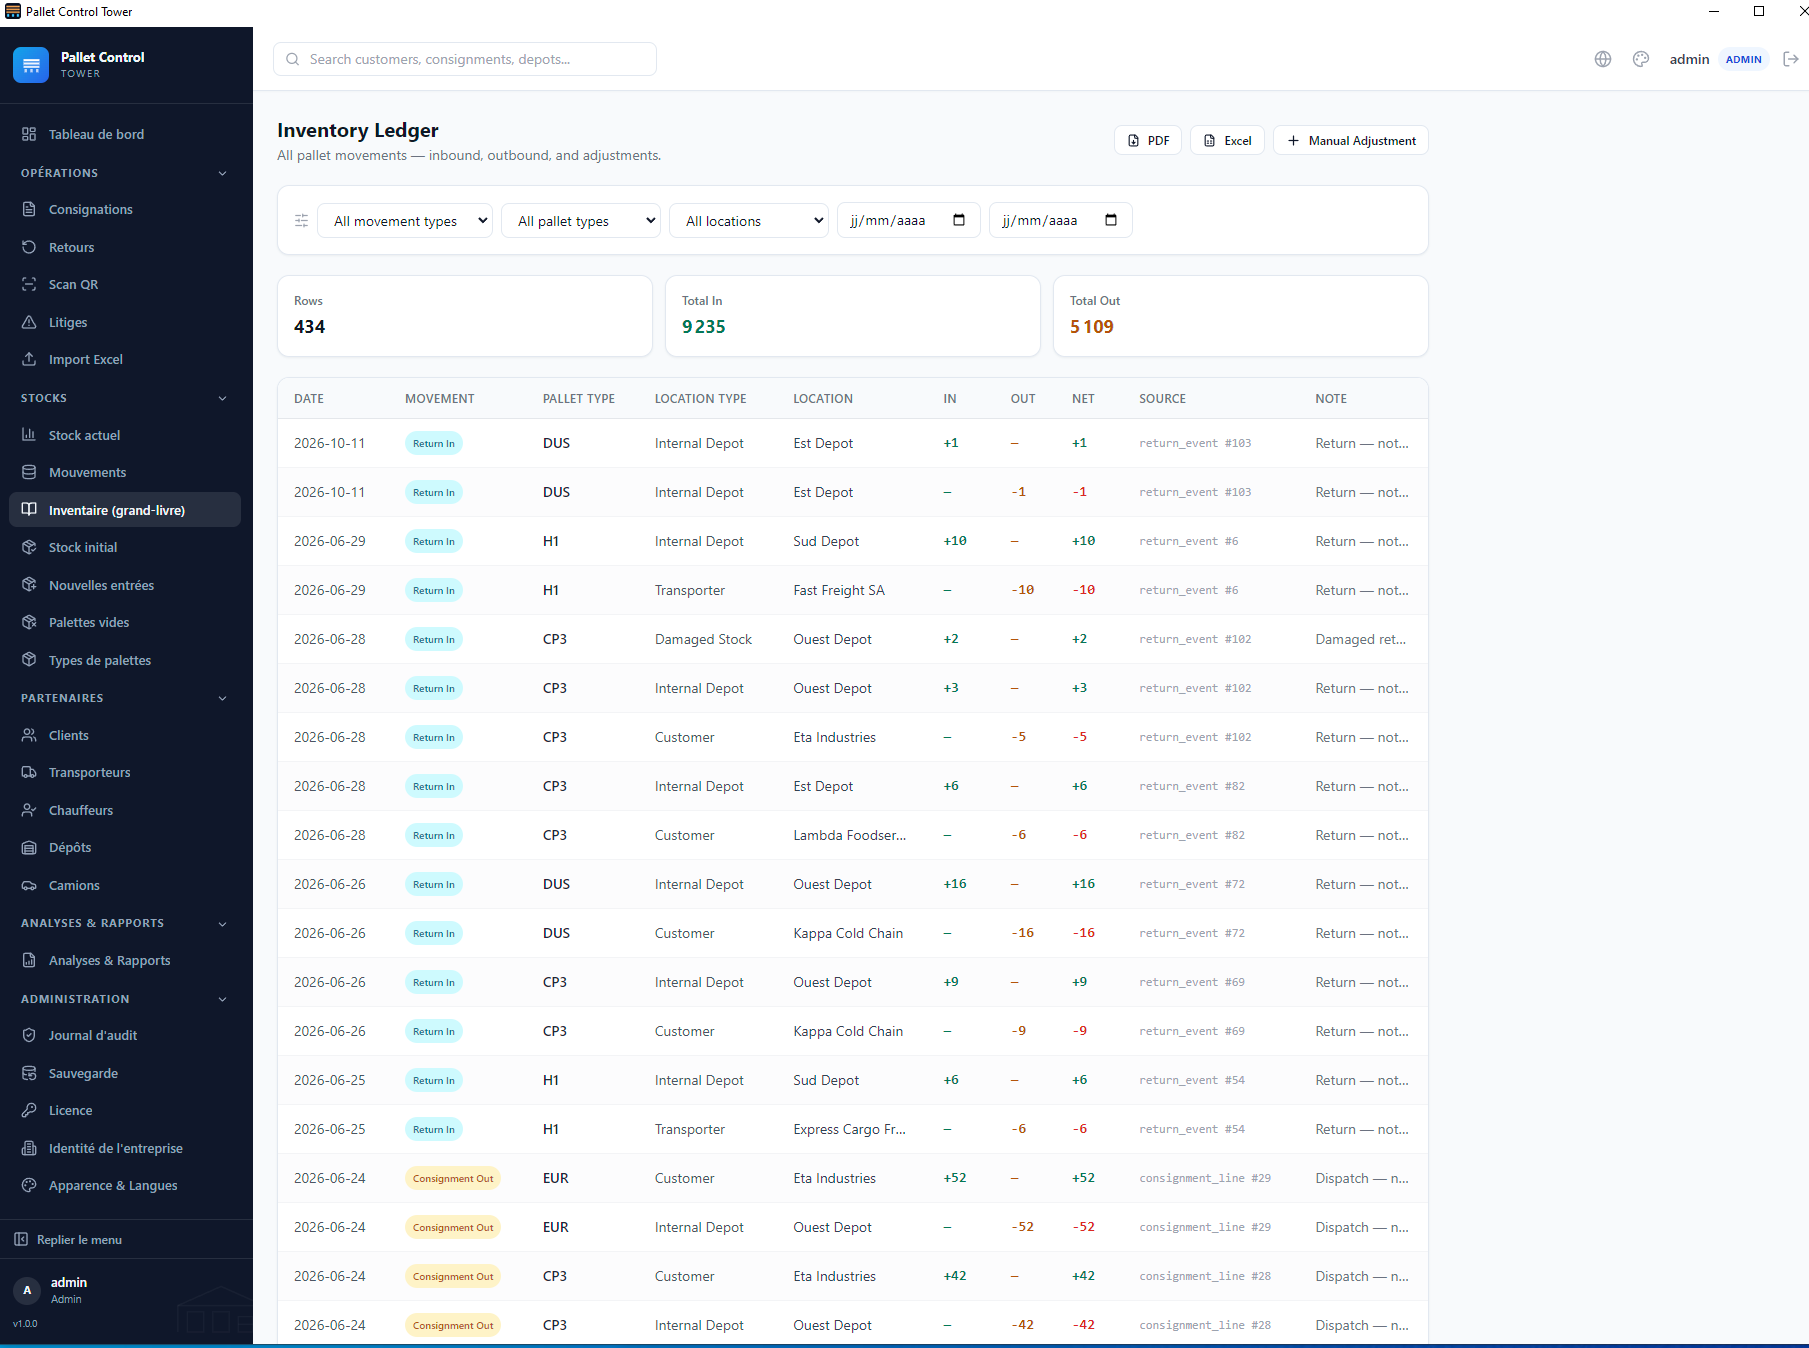Open Apparence & Langues settings
The image size is (1809, 1348).
[x=124, y=1185]
